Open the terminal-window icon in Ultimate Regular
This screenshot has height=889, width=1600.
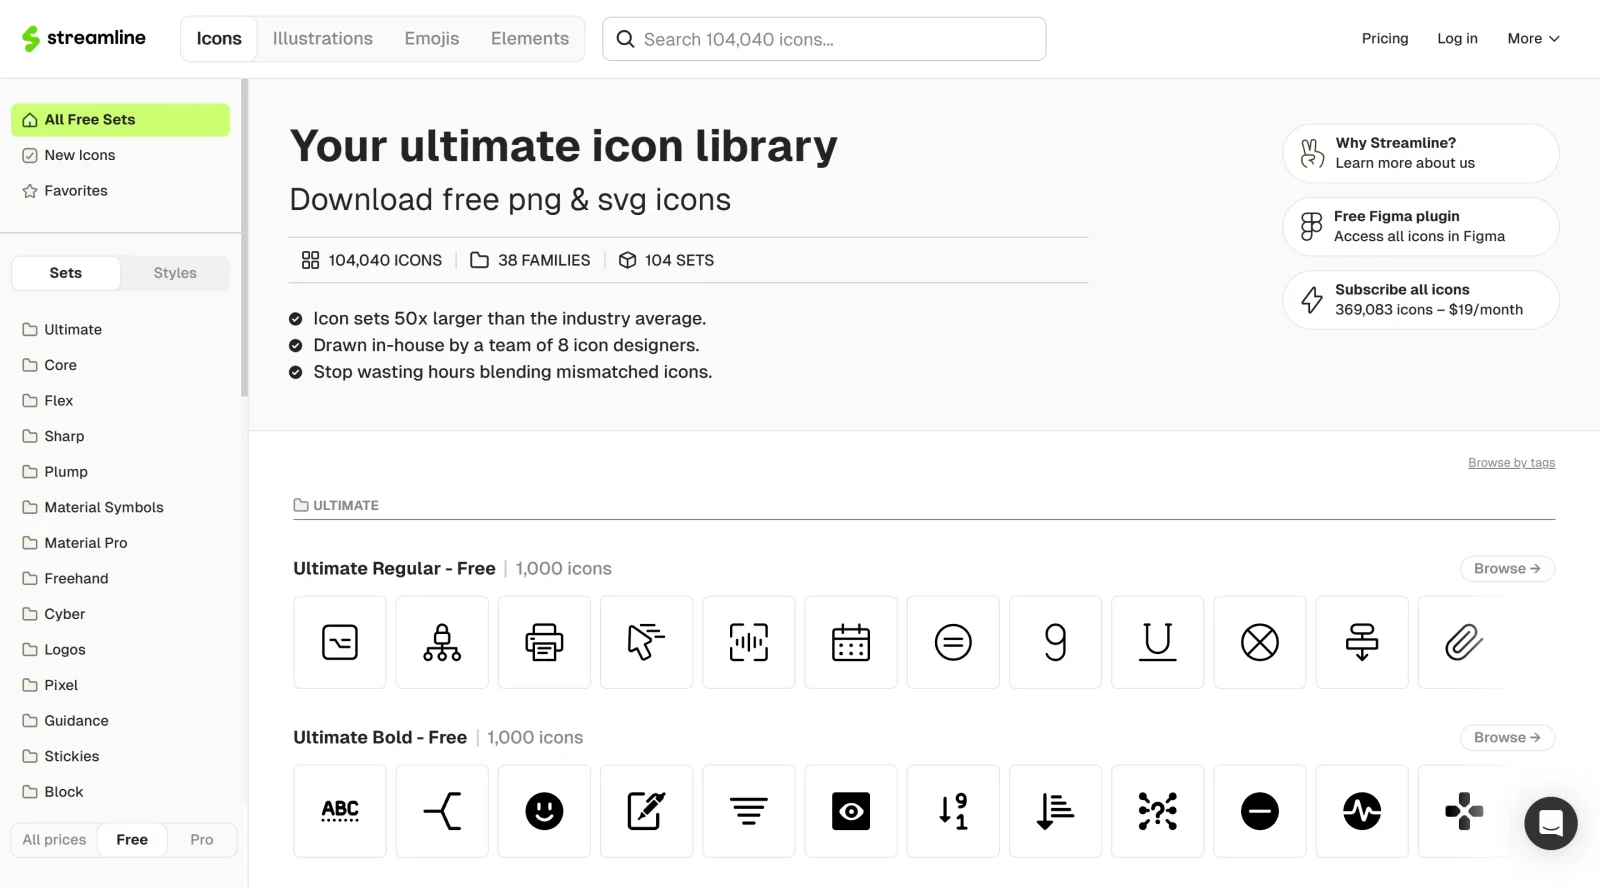[340, 642]
